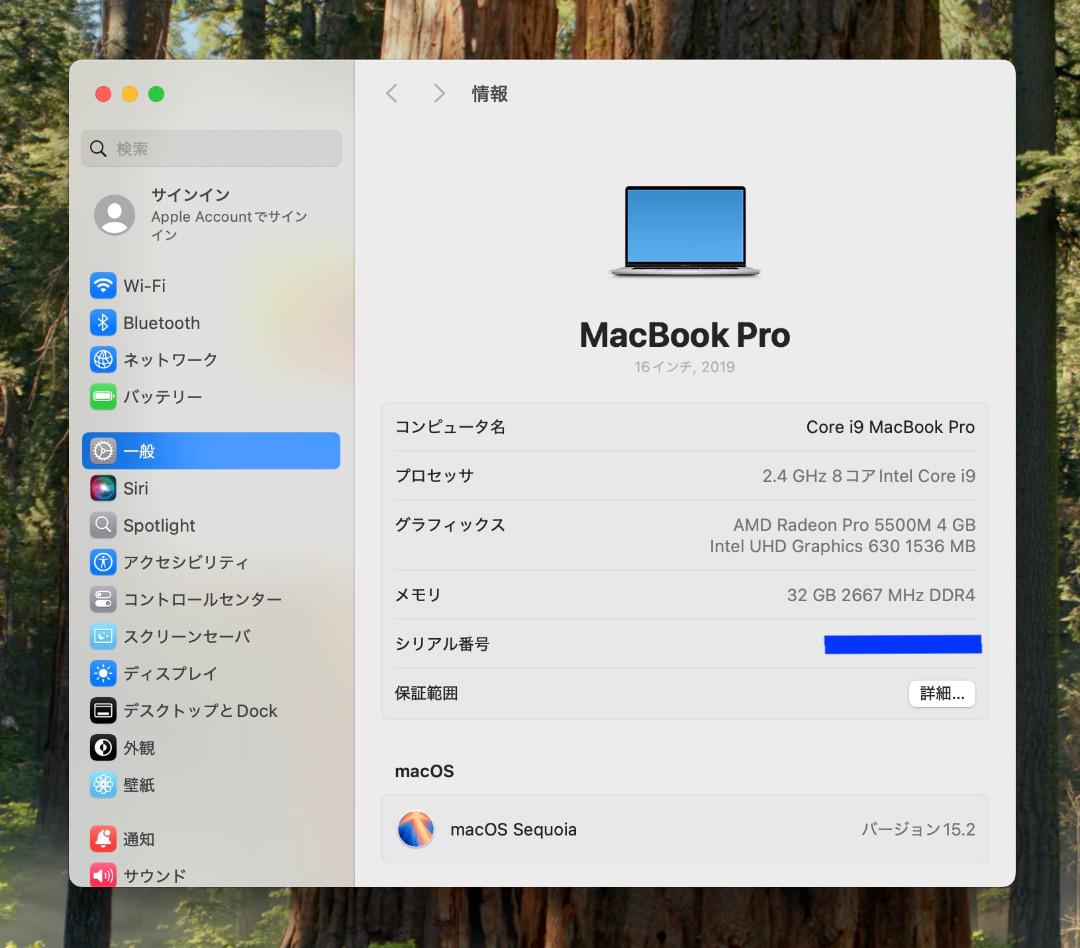Click the プロセッサ label
Image resolution: width=1080 pixels, height=948 pixels.
click(x=435, y=476)
